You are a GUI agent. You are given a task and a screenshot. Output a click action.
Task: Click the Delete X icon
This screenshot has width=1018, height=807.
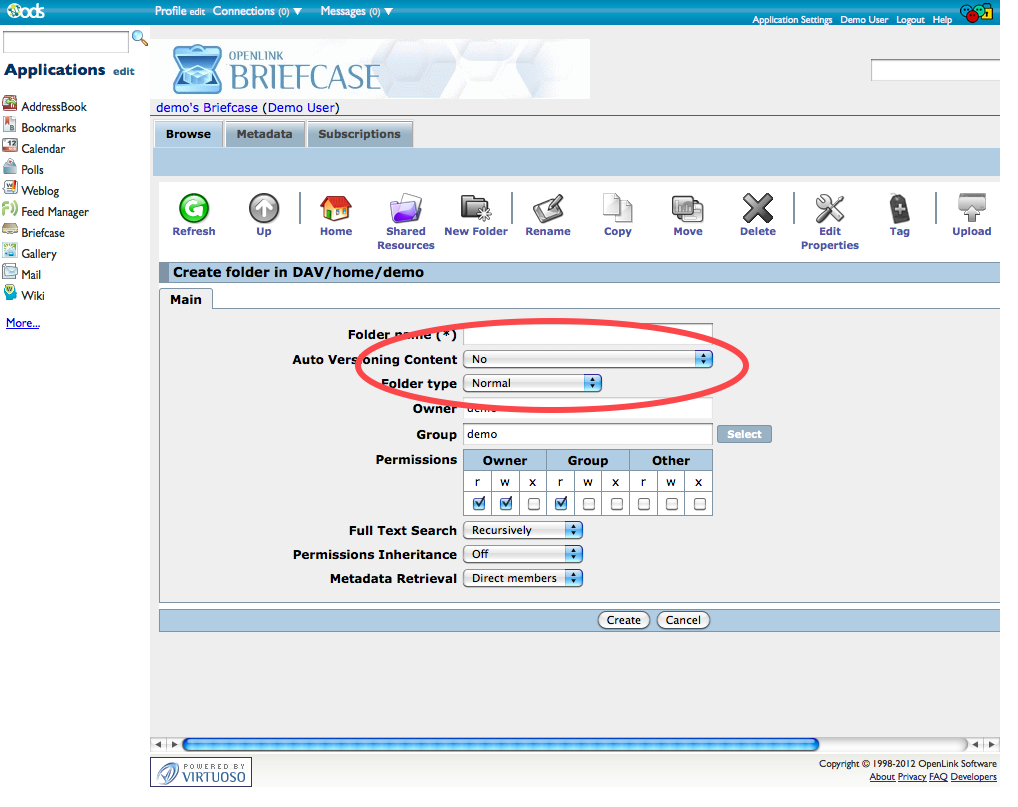click(757, 209)
